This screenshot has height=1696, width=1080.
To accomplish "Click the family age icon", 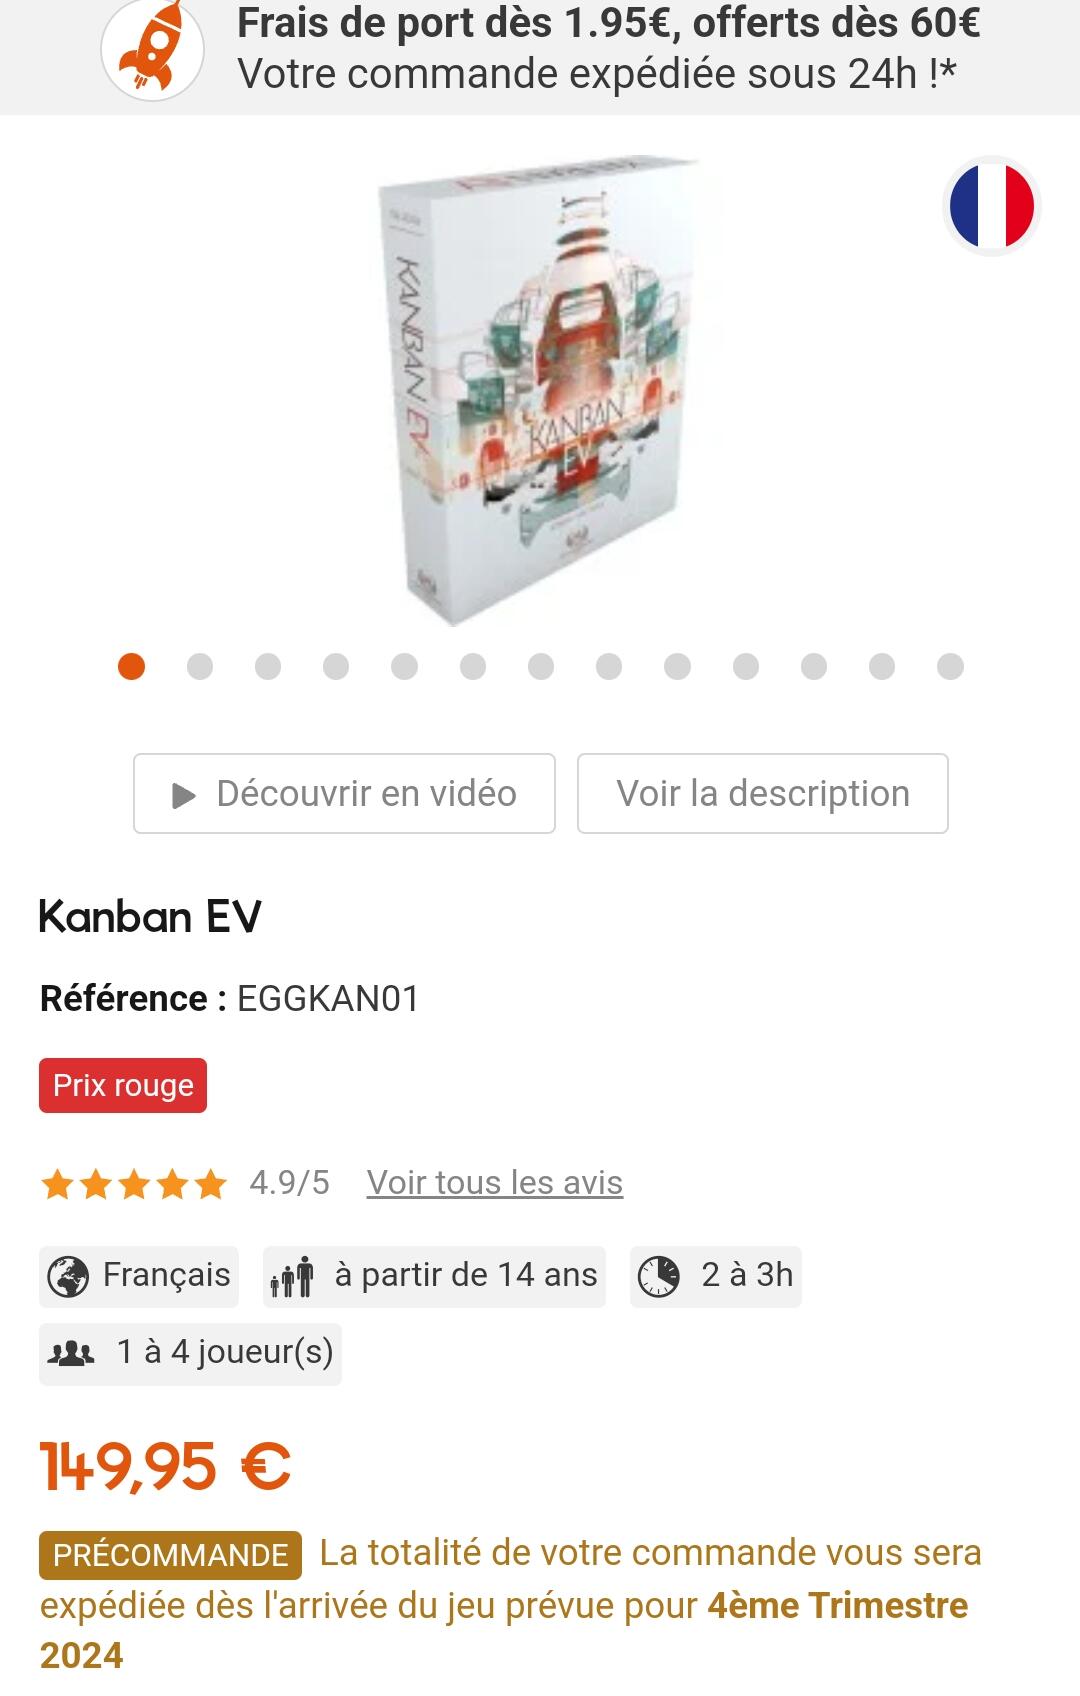I will coord(292,1277).
